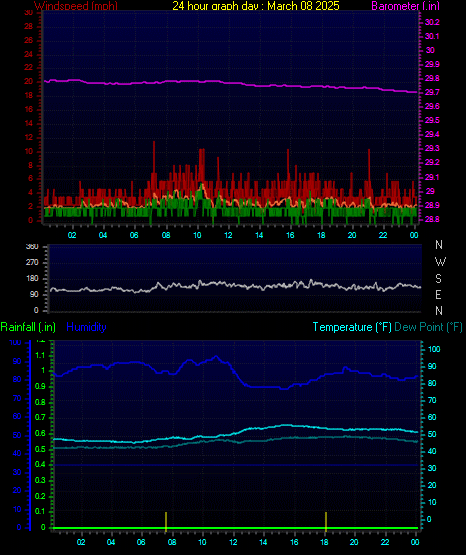Select the 'Windspeed (mph)' axis title
466x555 pixels.
pyautogui.click(x=76, y=5)
